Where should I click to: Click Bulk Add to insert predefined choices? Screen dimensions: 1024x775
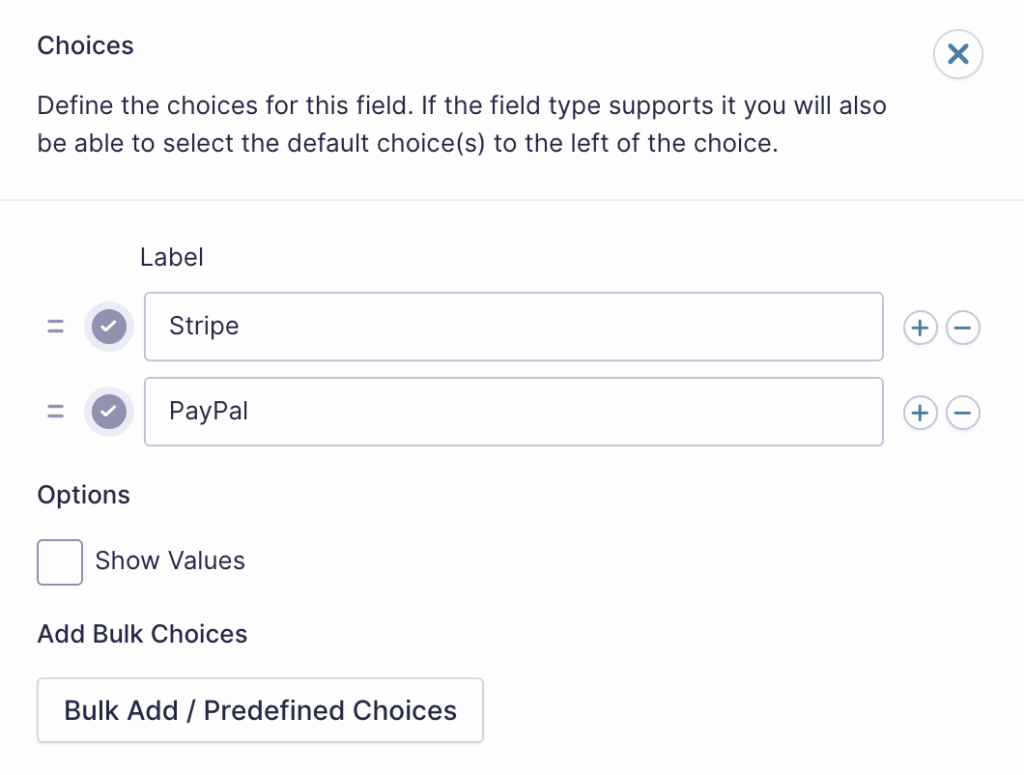tap(260, 710)
